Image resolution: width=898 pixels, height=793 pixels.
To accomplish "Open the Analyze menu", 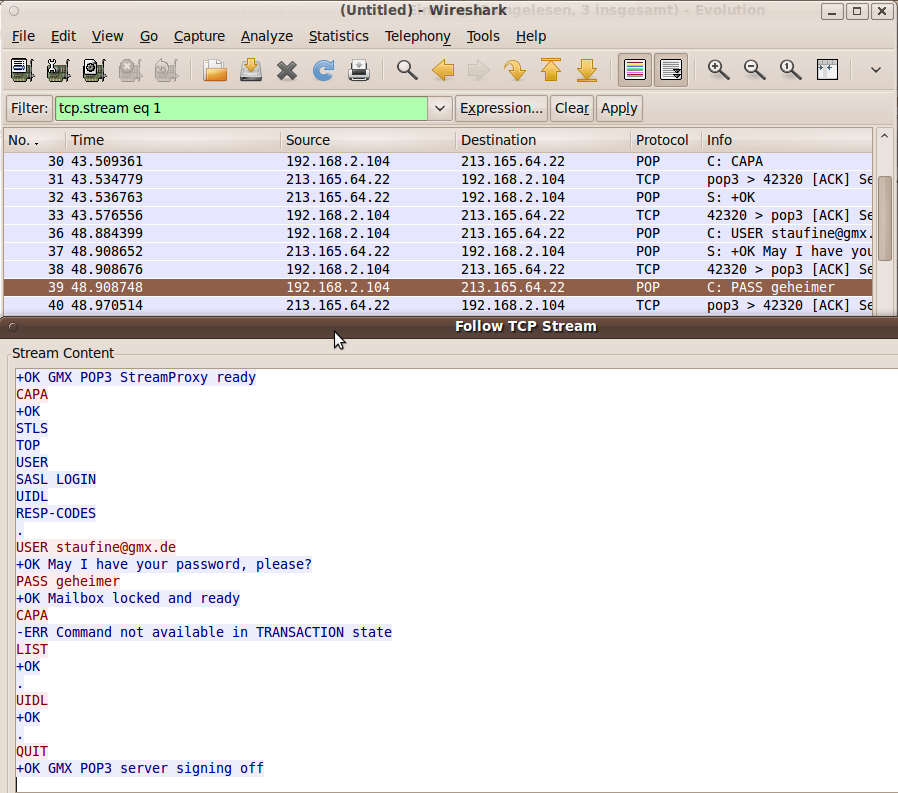I will pyautogui.click(x=266, y=36).
